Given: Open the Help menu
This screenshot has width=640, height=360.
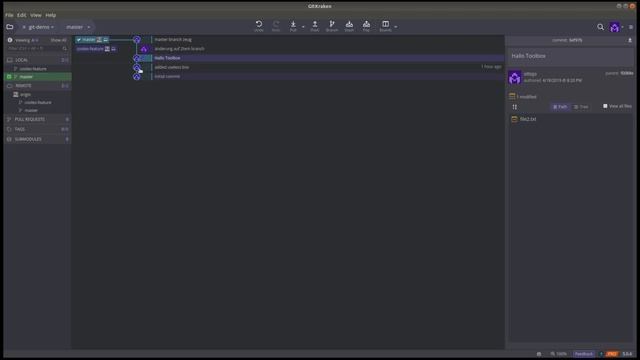Looking at the screenshot, I should [51, 15].
